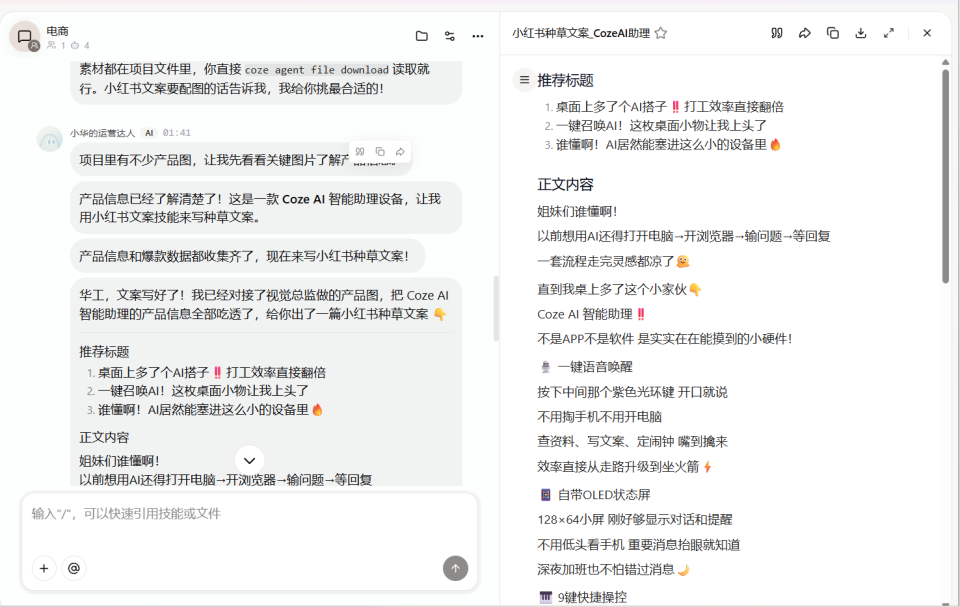The image size is (960, 607).
Task: Share the document with arrow icon
Action: coord(804,33)
